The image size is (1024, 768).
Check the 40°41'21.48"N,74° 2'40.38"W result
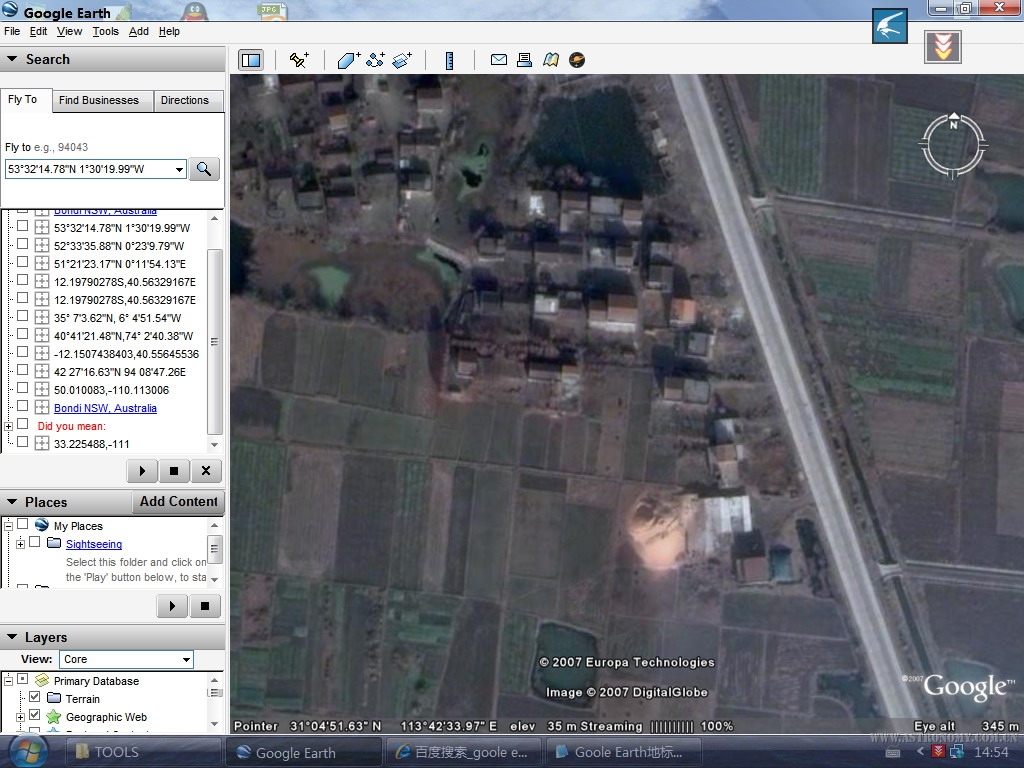pyautogui.click(x=22, y=334)
